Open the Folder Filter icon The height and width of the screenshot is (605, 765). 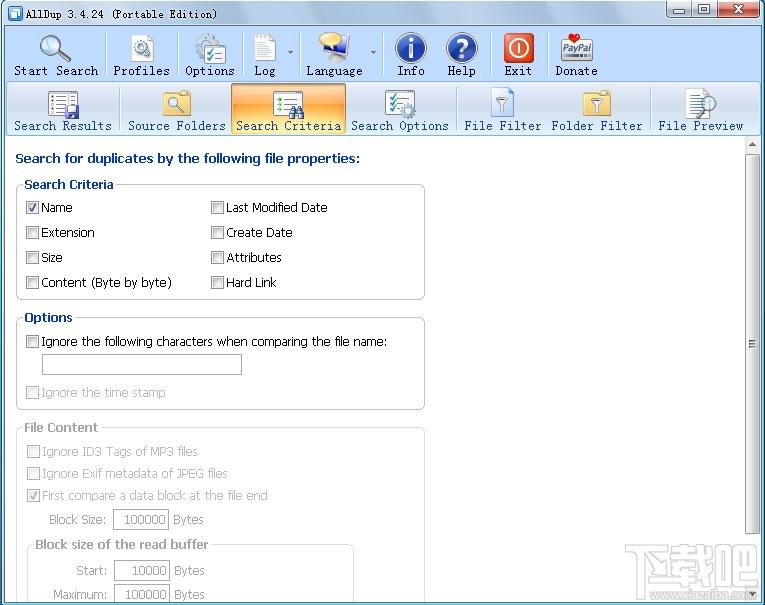point(597,103)
